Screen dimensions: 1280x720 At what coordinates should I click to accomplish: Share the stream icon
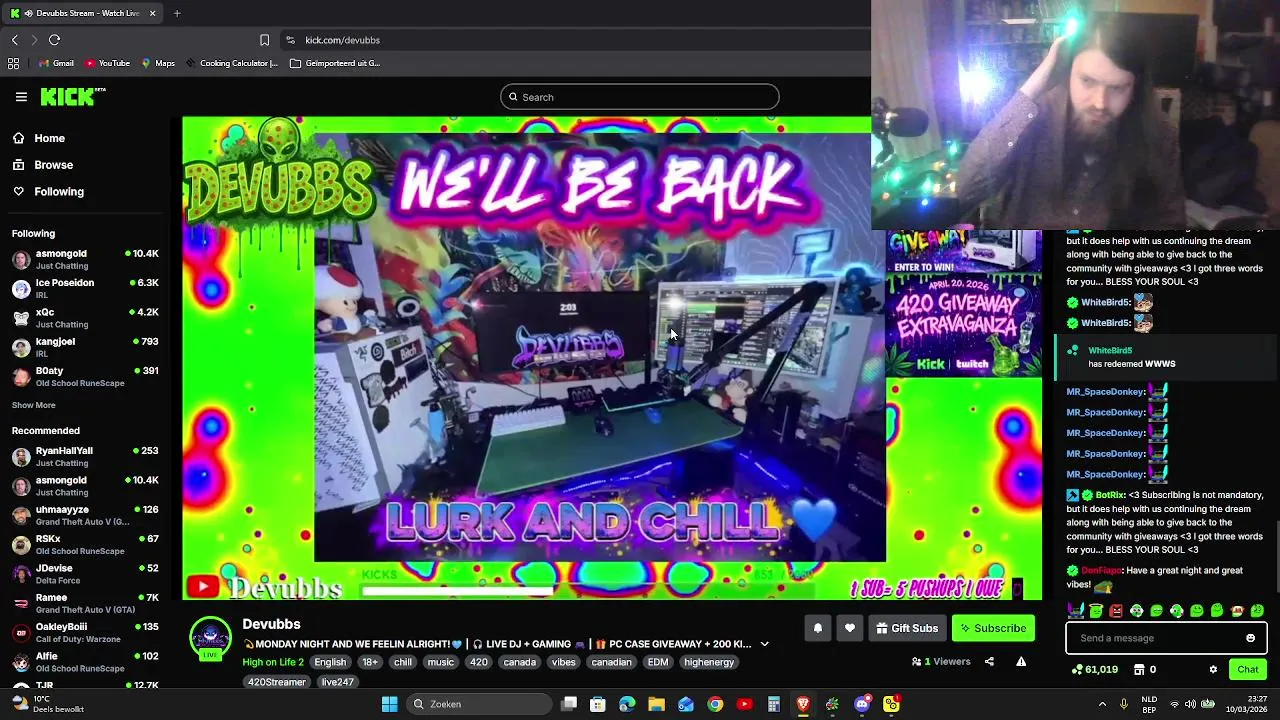click(989, 661)
